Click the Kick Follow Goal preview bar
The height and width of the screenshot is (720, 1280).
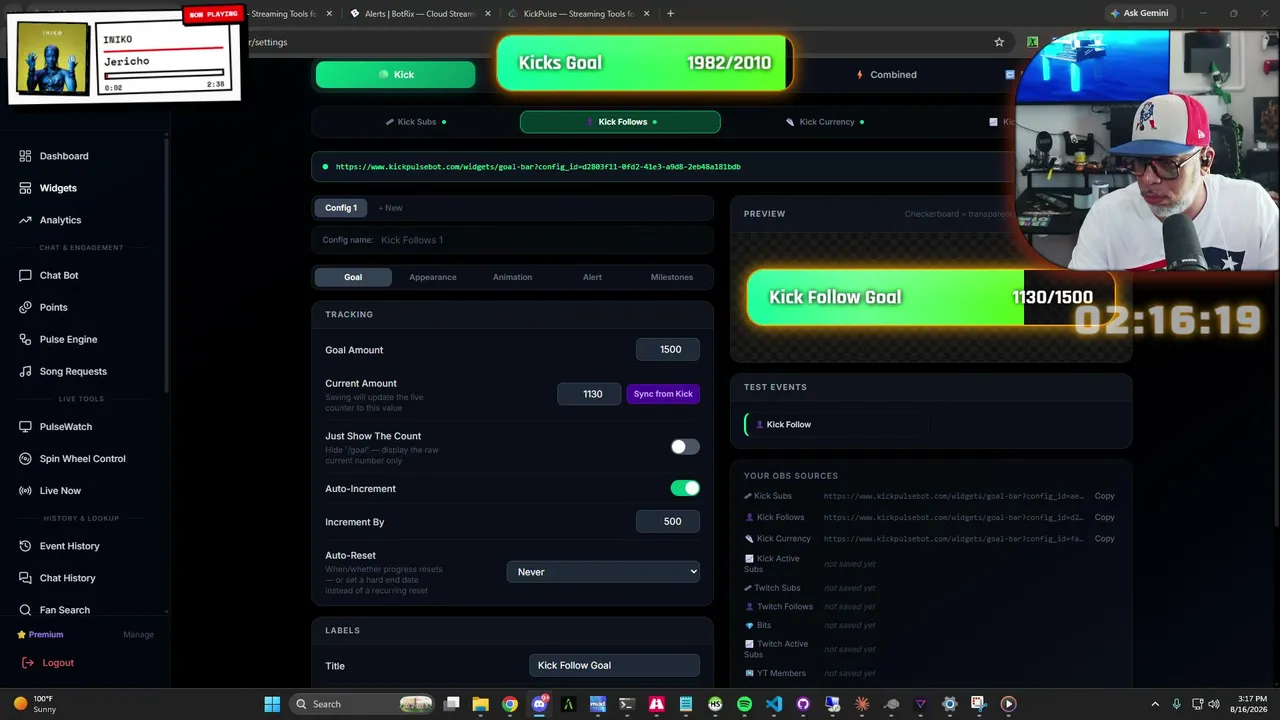pyautogui.click(x=930, y=297)
